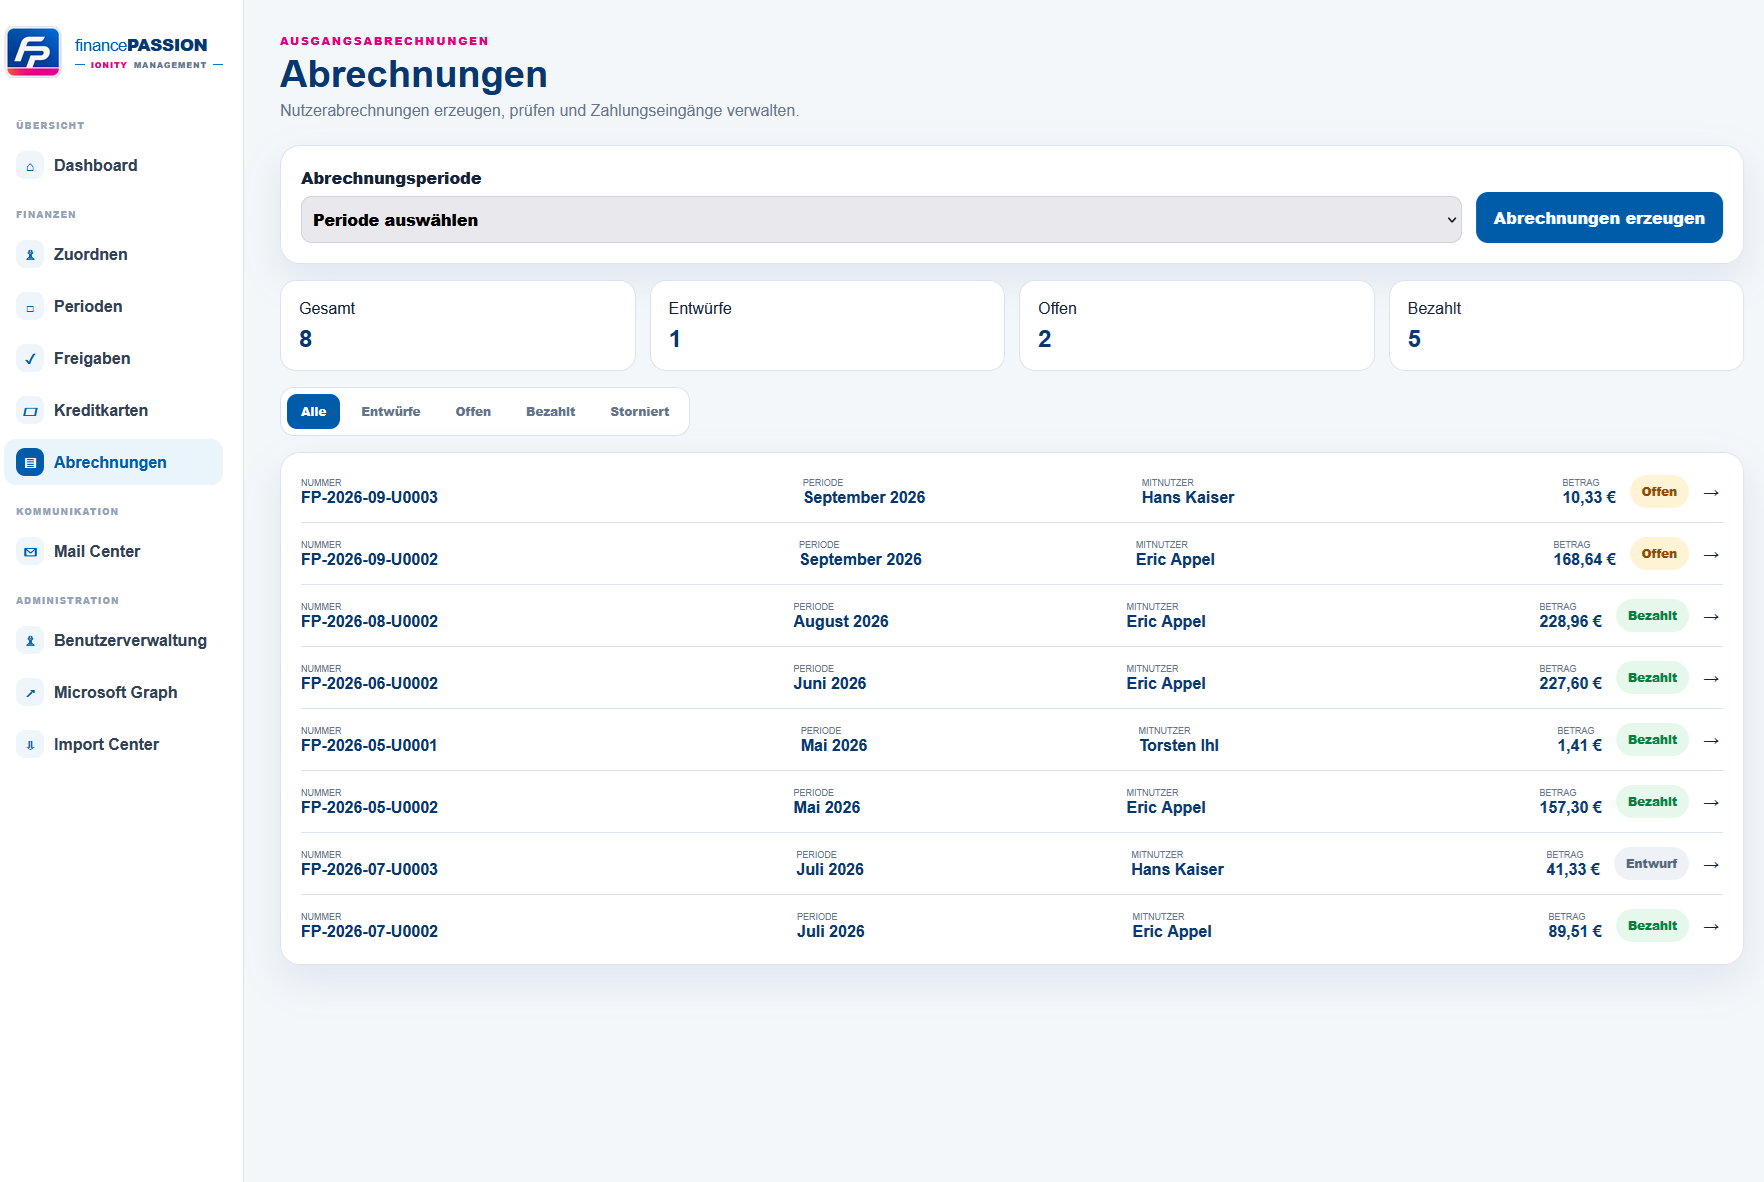
Task: Open invoice FP-2026-05-U0001 via arrow
Action: [x=1711, y=741]
